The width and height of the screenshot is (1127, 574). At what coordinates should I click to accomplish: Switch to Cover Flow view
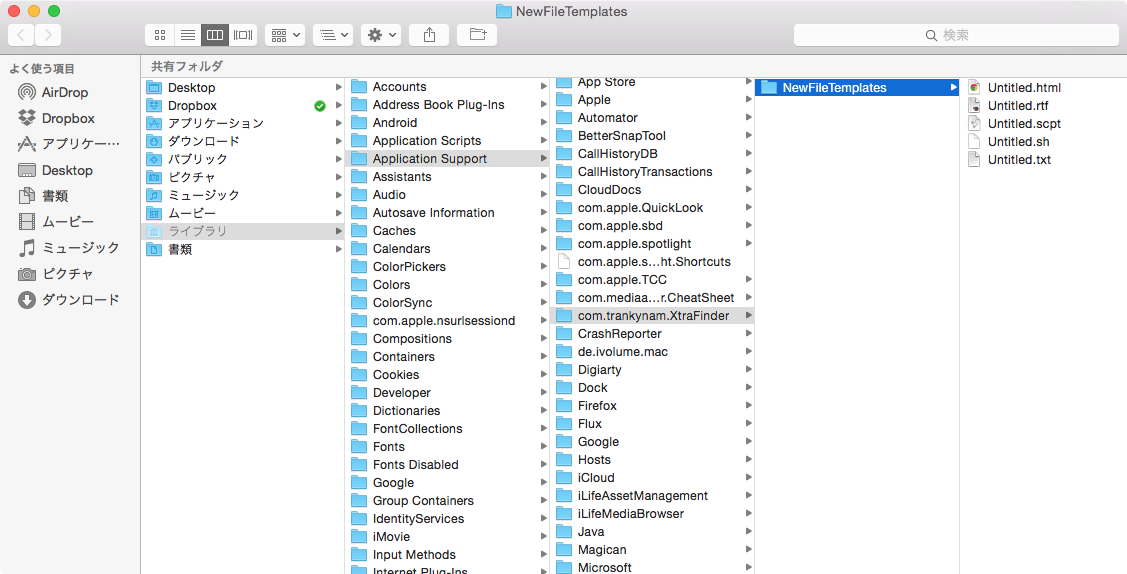(243, 35)
